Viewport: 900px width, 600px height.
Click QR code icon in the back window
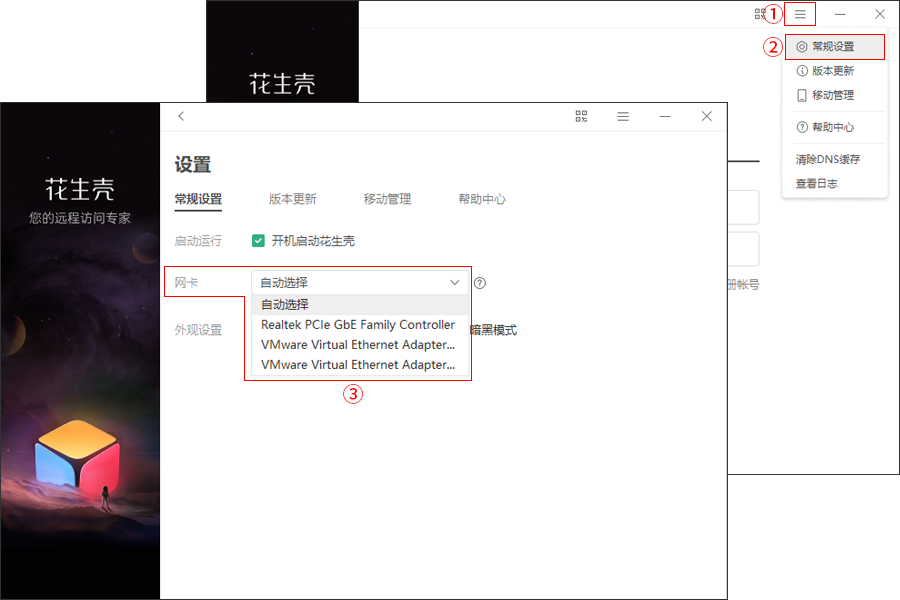tap(759, 14)
